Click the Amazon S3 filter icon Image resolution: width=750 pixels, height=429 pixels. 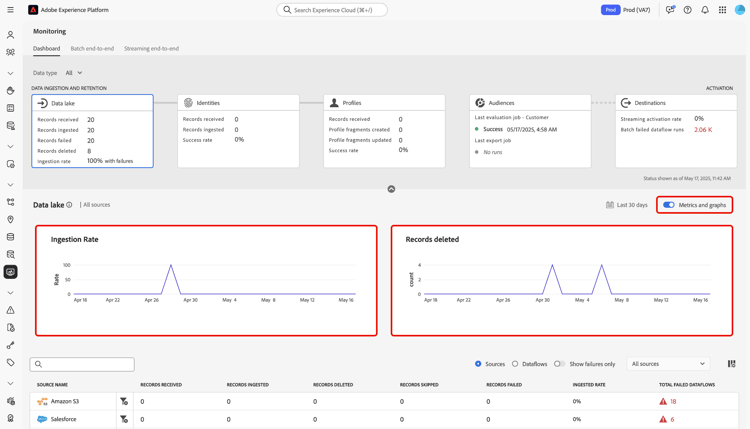[x=124, y=401]
